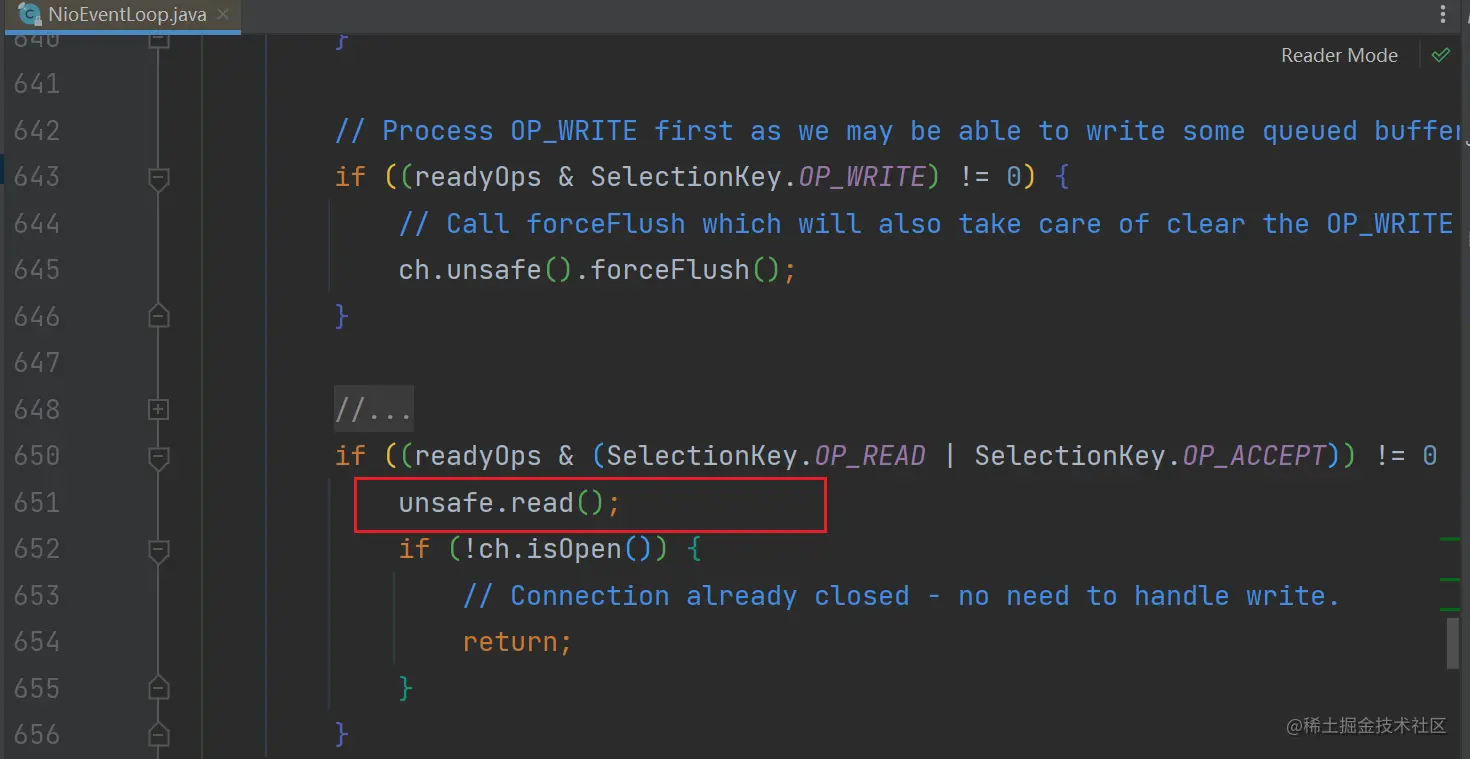Click the fold end marker at line 655

[158, 688]
